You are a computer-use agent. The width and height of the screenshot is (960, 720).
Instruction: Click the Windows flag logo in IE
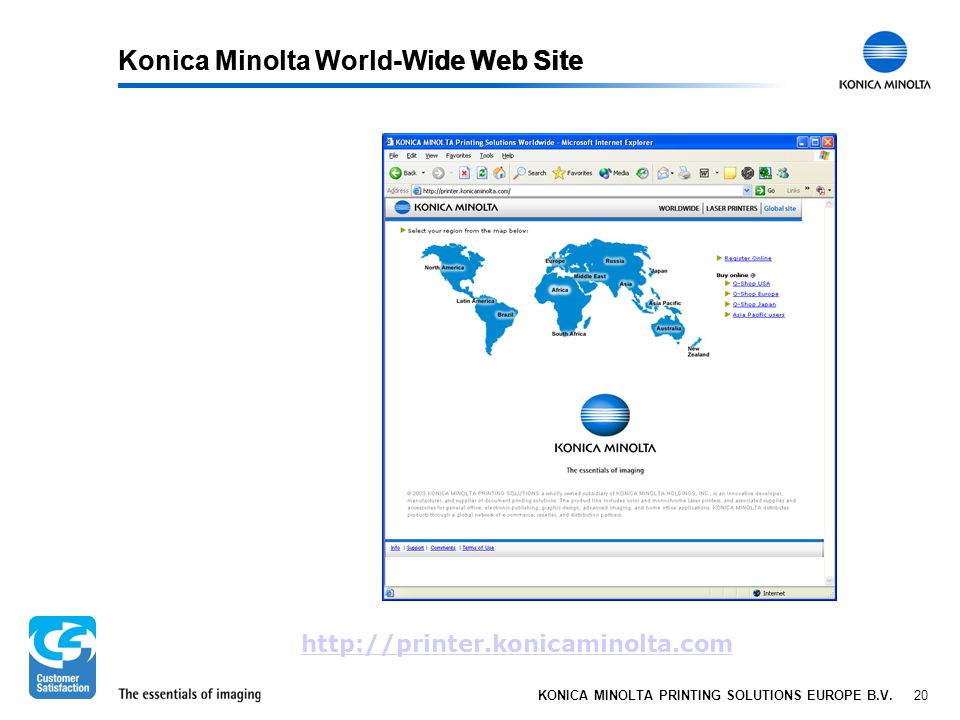(x=824, y=156)
